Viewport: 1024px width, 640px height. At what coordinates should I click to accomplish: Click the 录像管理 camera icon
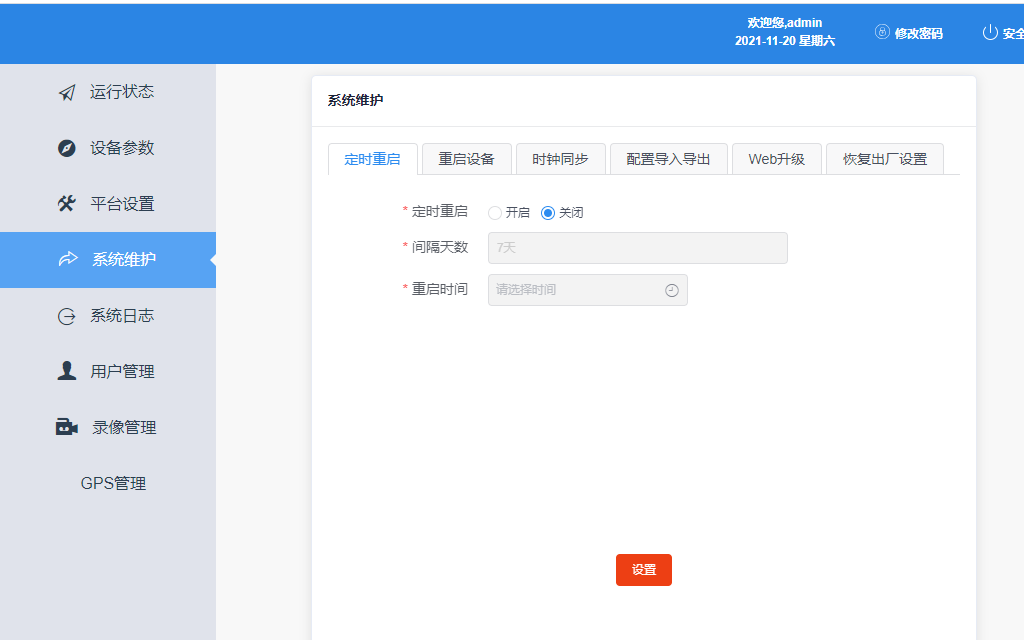(x=66, y=427)
